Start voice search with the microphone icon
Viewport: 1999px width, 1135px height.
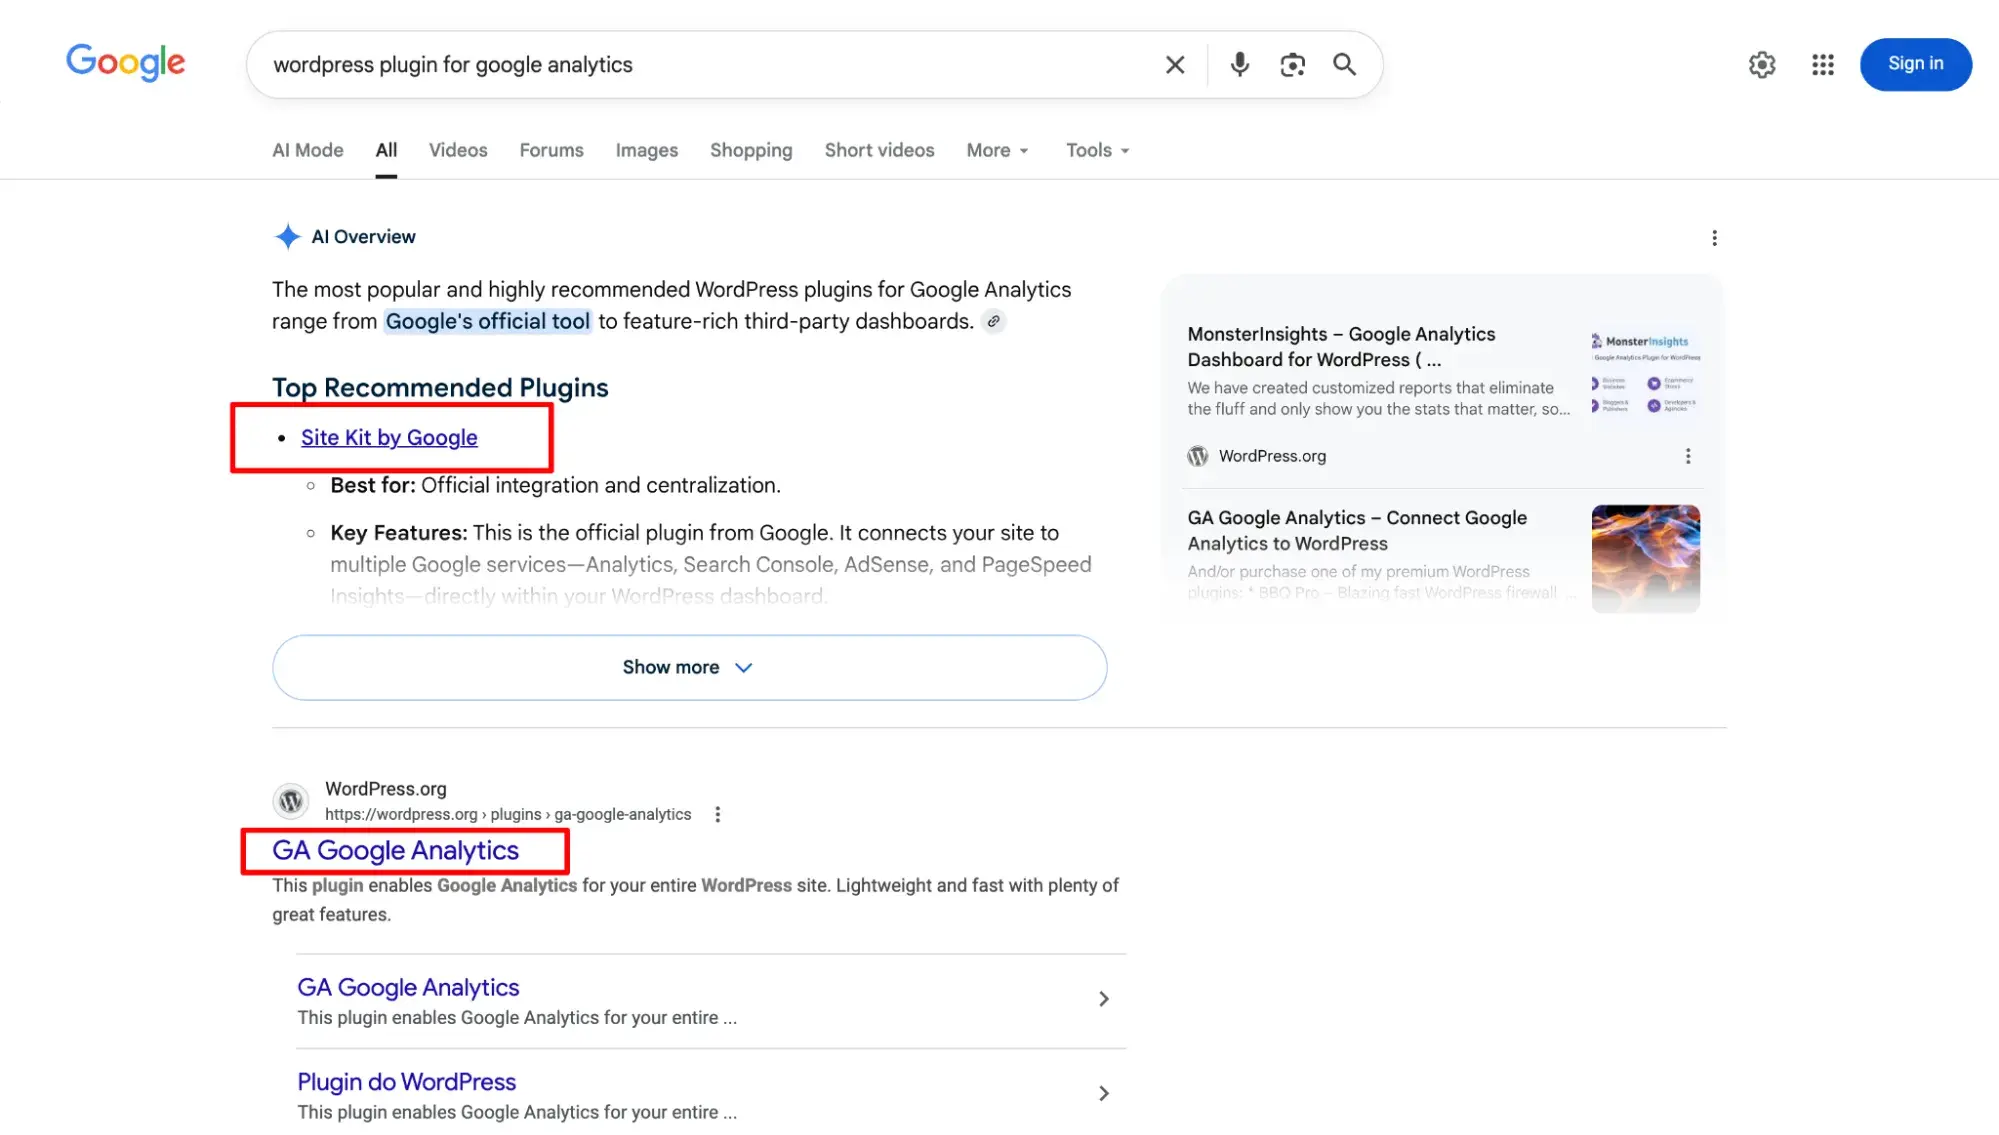pos(1239,65)
